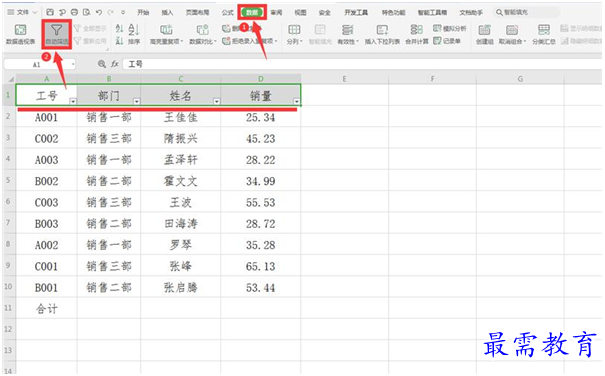Switch to the Home (开始) tab

click(x=143, y=12)
